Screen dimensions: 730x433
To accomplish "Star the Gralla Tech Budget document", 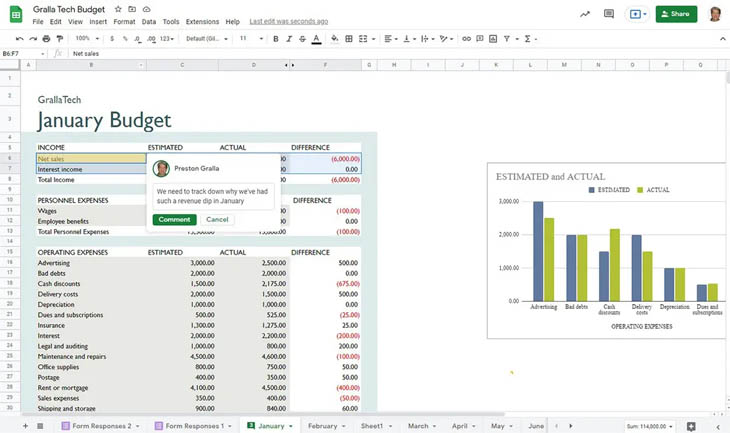I will tap(118, 9).
